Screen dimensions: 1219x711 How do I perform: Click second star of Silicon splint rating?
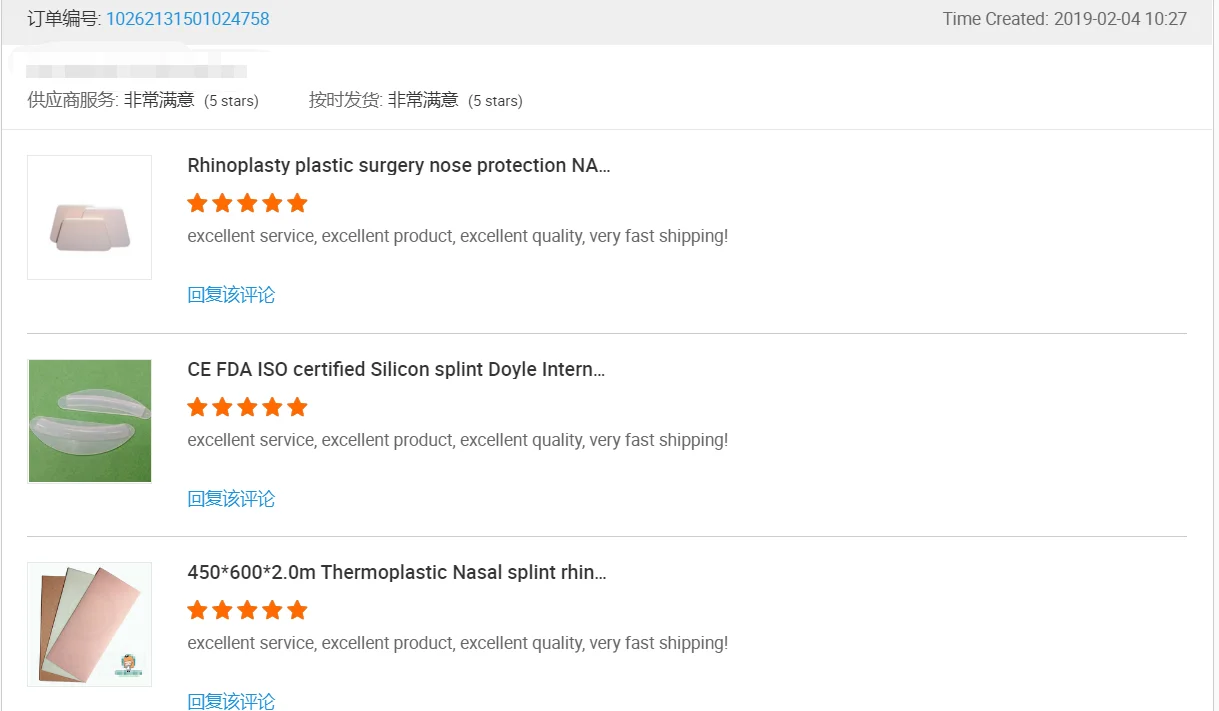pos(222,407)
